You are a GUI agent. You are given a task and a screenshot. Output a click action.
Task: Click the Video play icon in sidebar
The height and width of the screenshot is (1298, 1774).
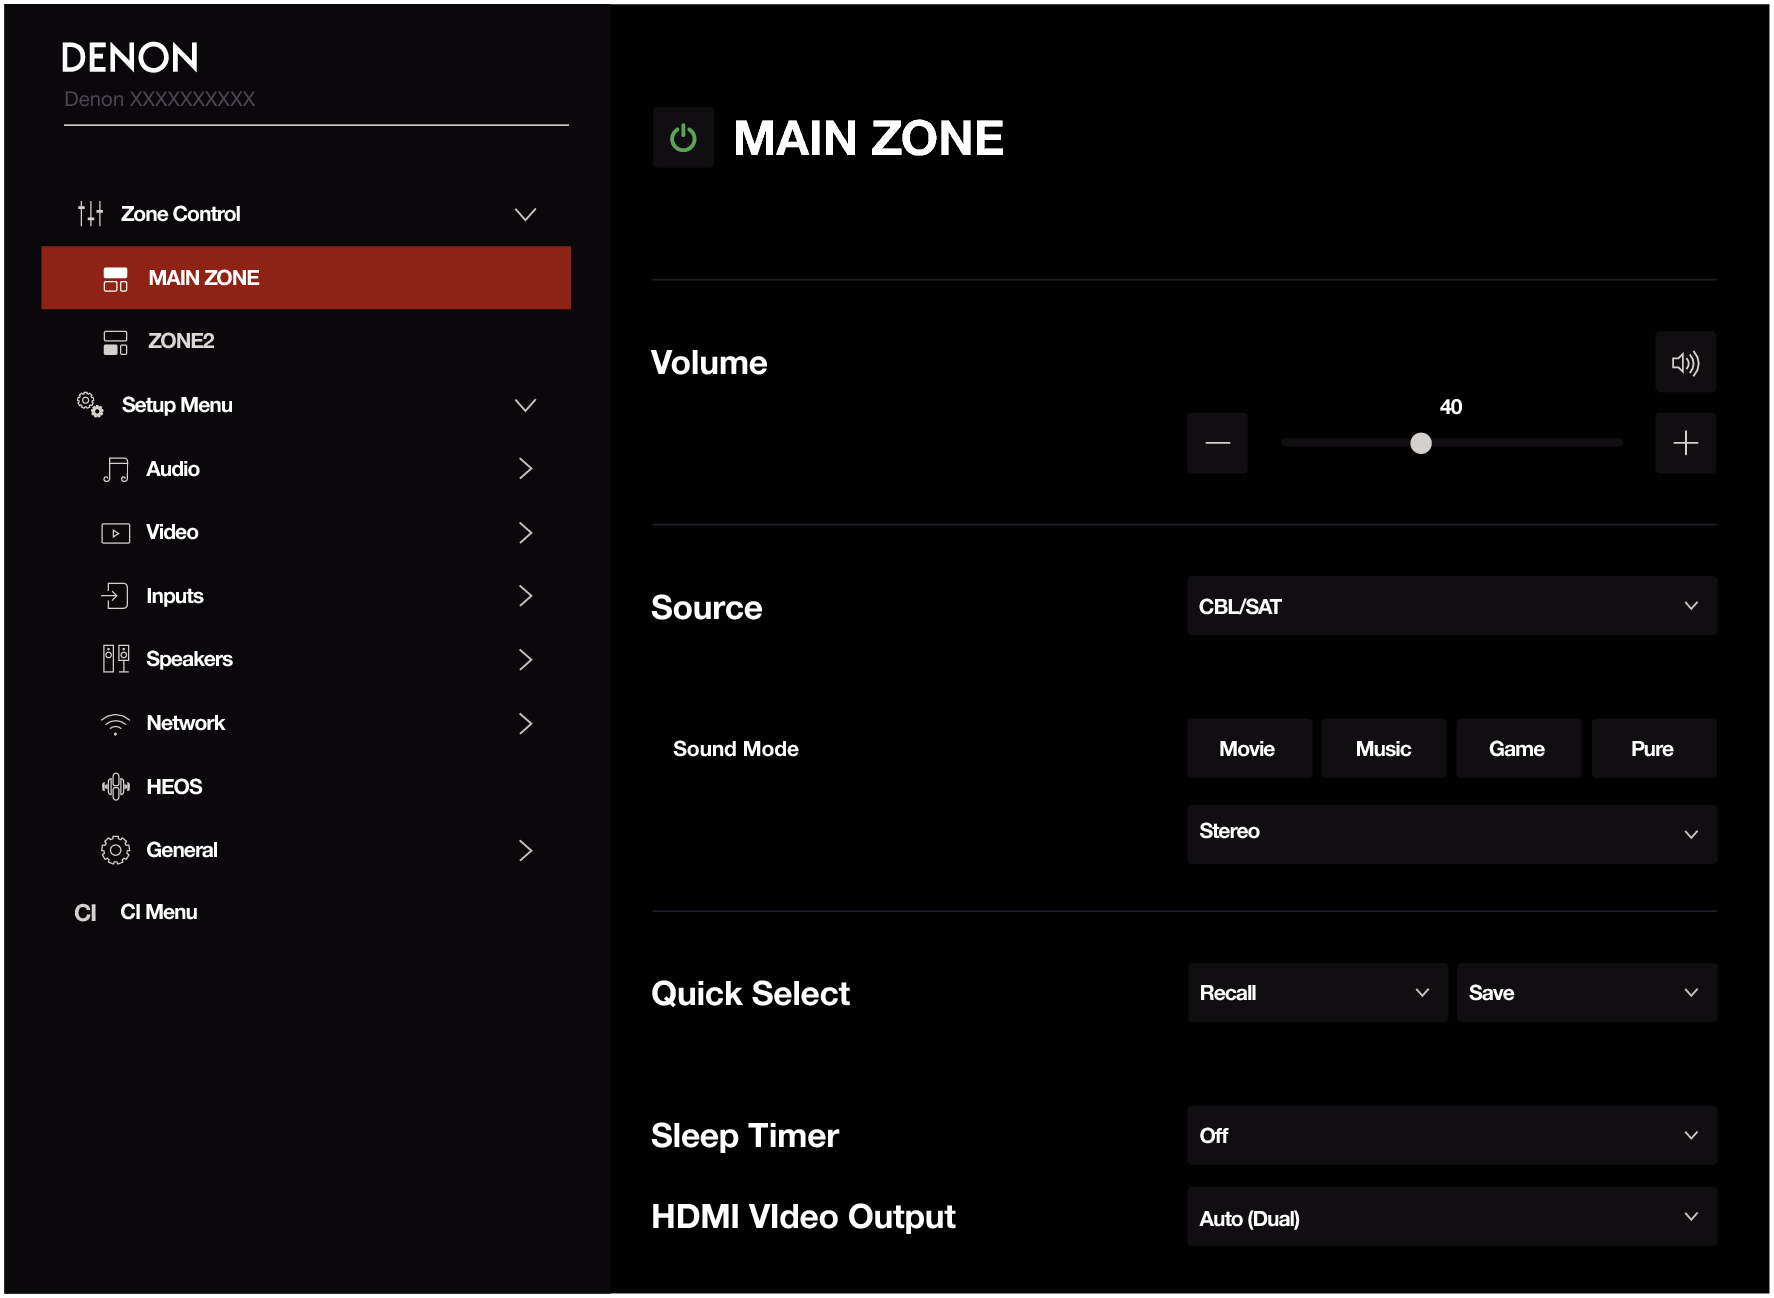(x=116, y=533)
